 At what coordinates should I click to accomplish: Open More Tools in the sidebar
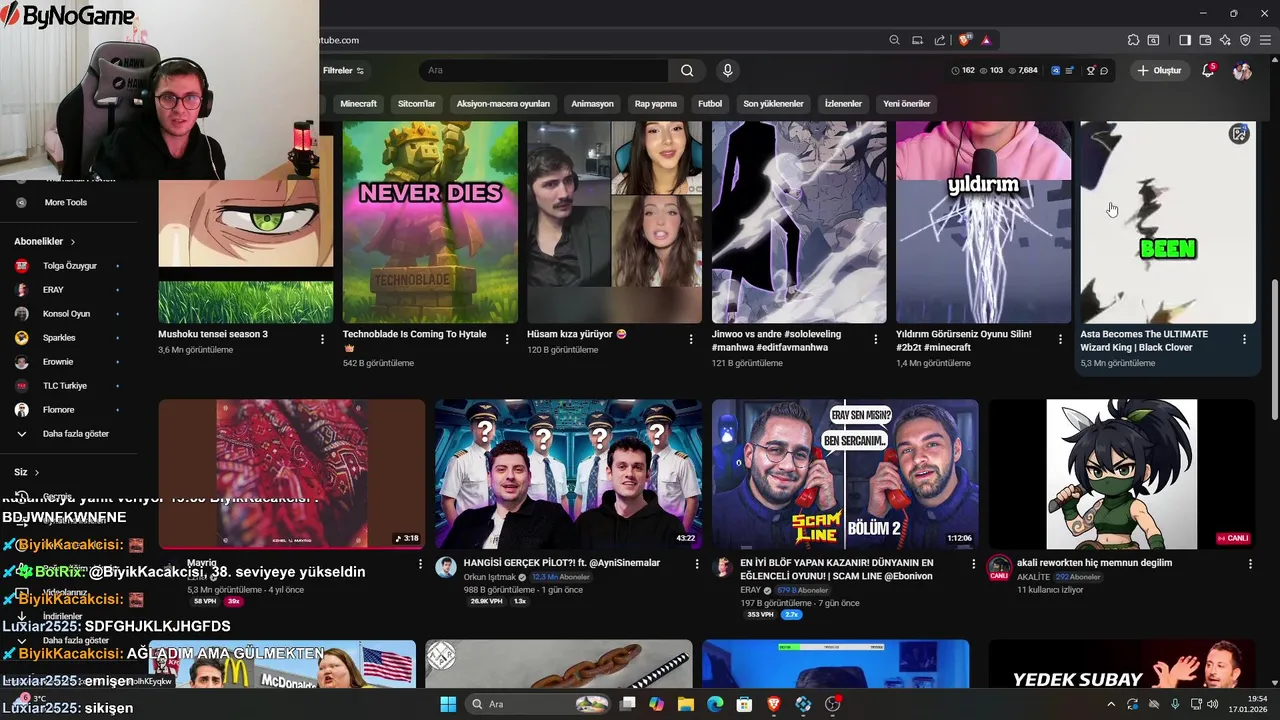[x=66, y=202]
